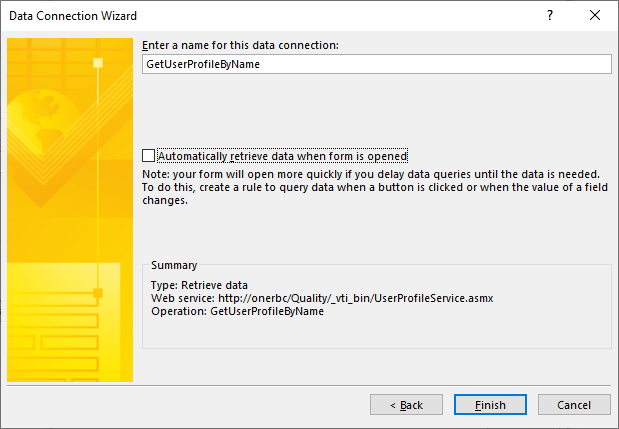Go back with the Back button
This screenshot has width=619, height=429.
[x=406, y=405]
